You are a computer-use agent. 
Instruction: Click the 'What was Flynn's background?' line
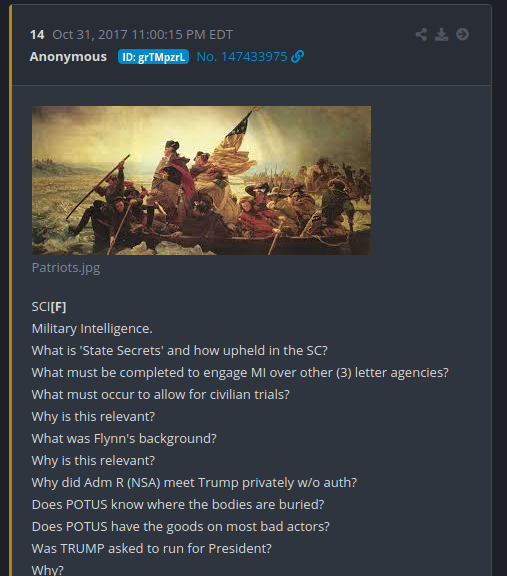coord(124,439)
